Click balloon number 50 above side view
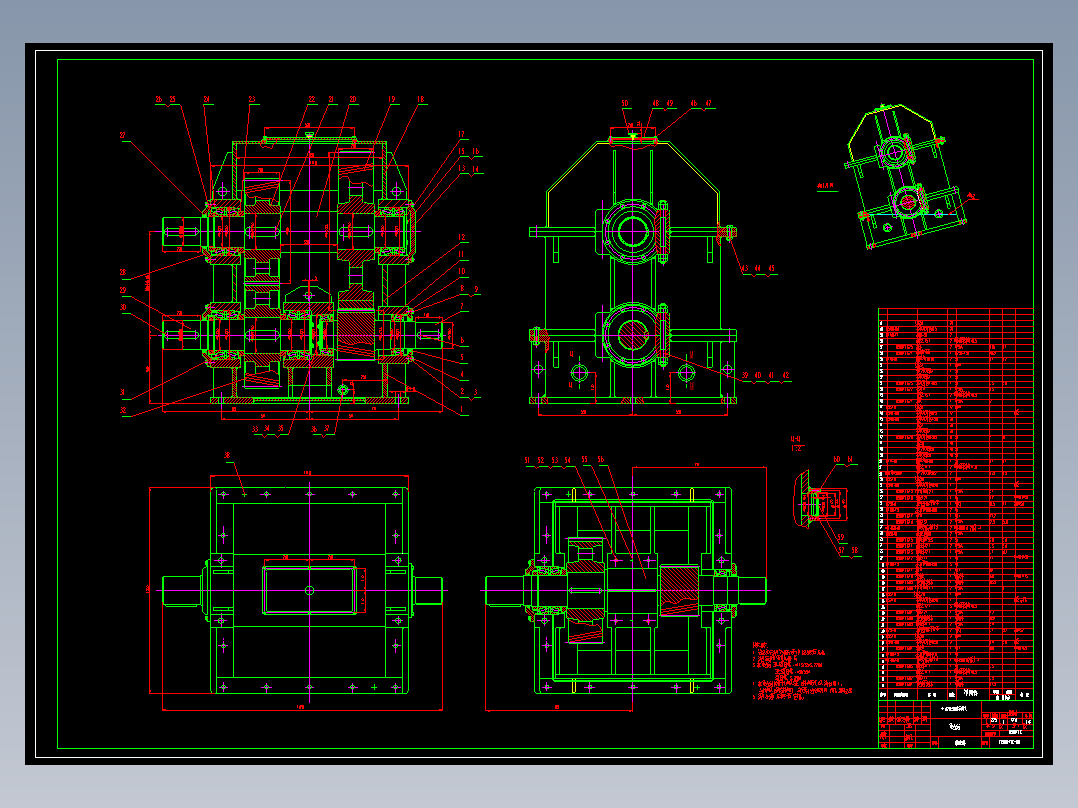 coord(624,103)
